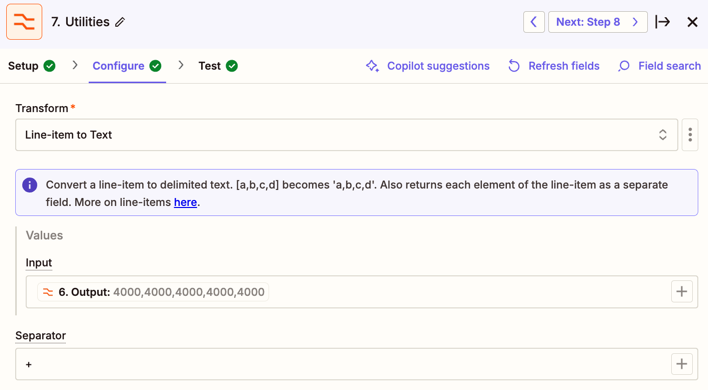Edit the step name with the pencil icon
This screenshot has width=708, height=390.
click(x=120, y=22)
